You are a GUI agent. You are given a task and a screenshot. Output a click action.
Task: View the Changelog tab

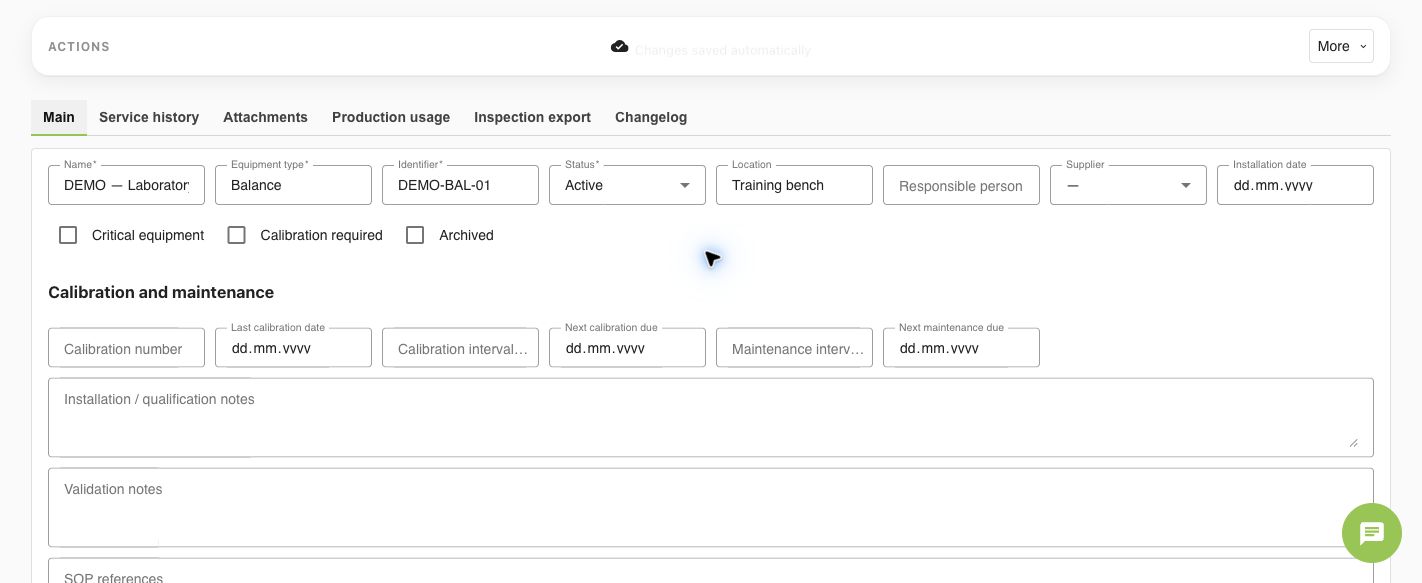click(x=651, y=117)
